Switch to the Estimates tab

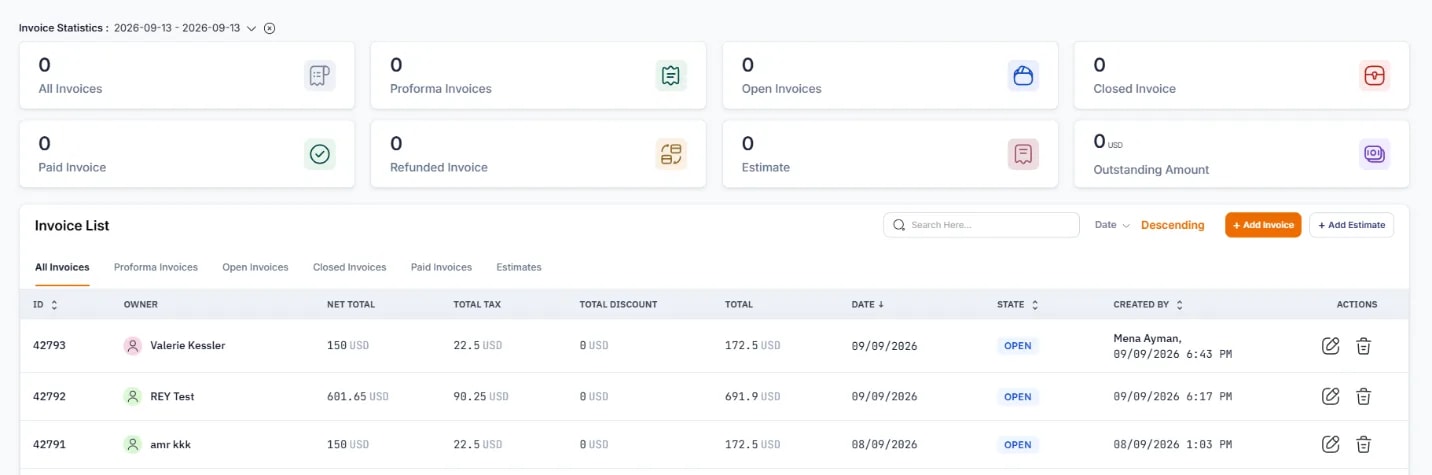(x=519, y=267)
